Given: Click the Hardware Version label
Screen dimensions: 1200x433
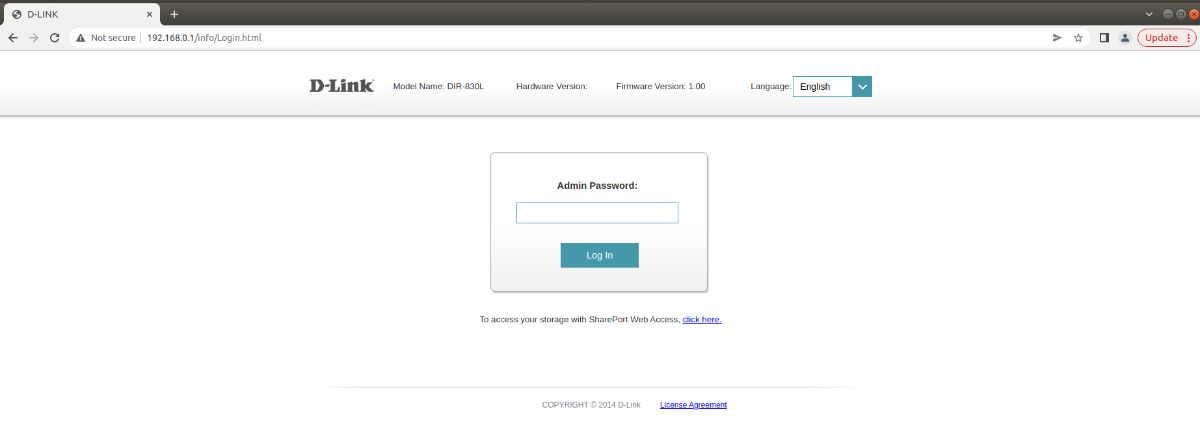Looking at the screenshot, I should click(x=552, y=87).
